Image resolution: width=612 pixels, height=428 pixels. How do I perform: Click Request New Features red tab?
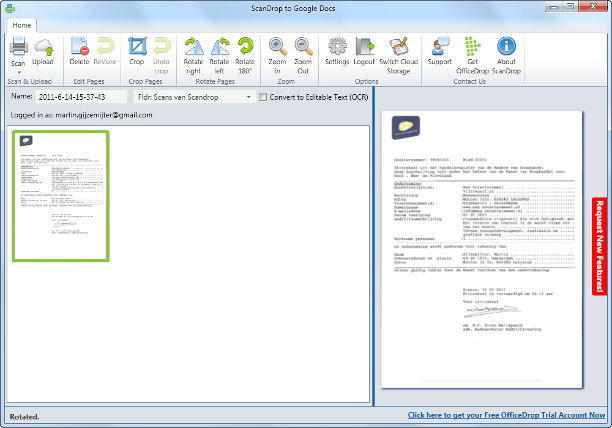tap(599, 246)
